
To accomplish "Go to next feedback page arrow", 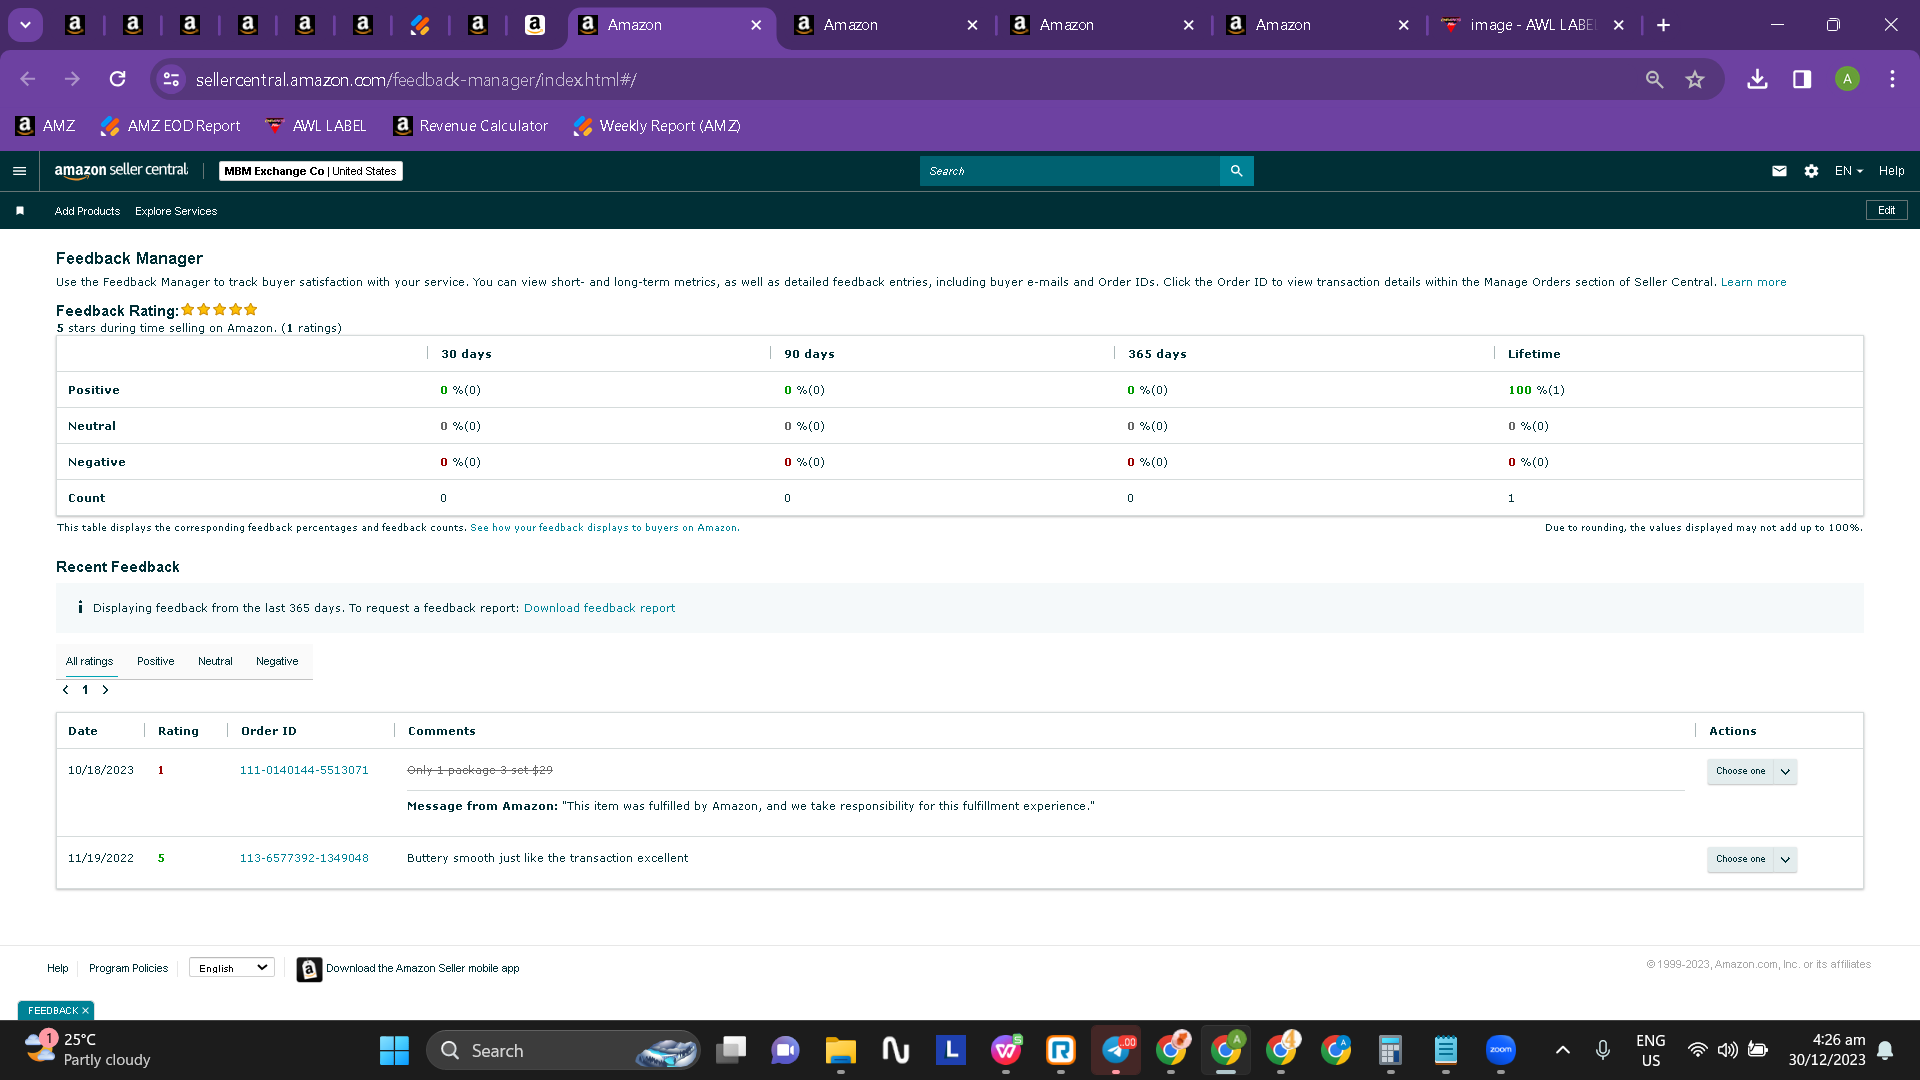I will pos(105,690).
